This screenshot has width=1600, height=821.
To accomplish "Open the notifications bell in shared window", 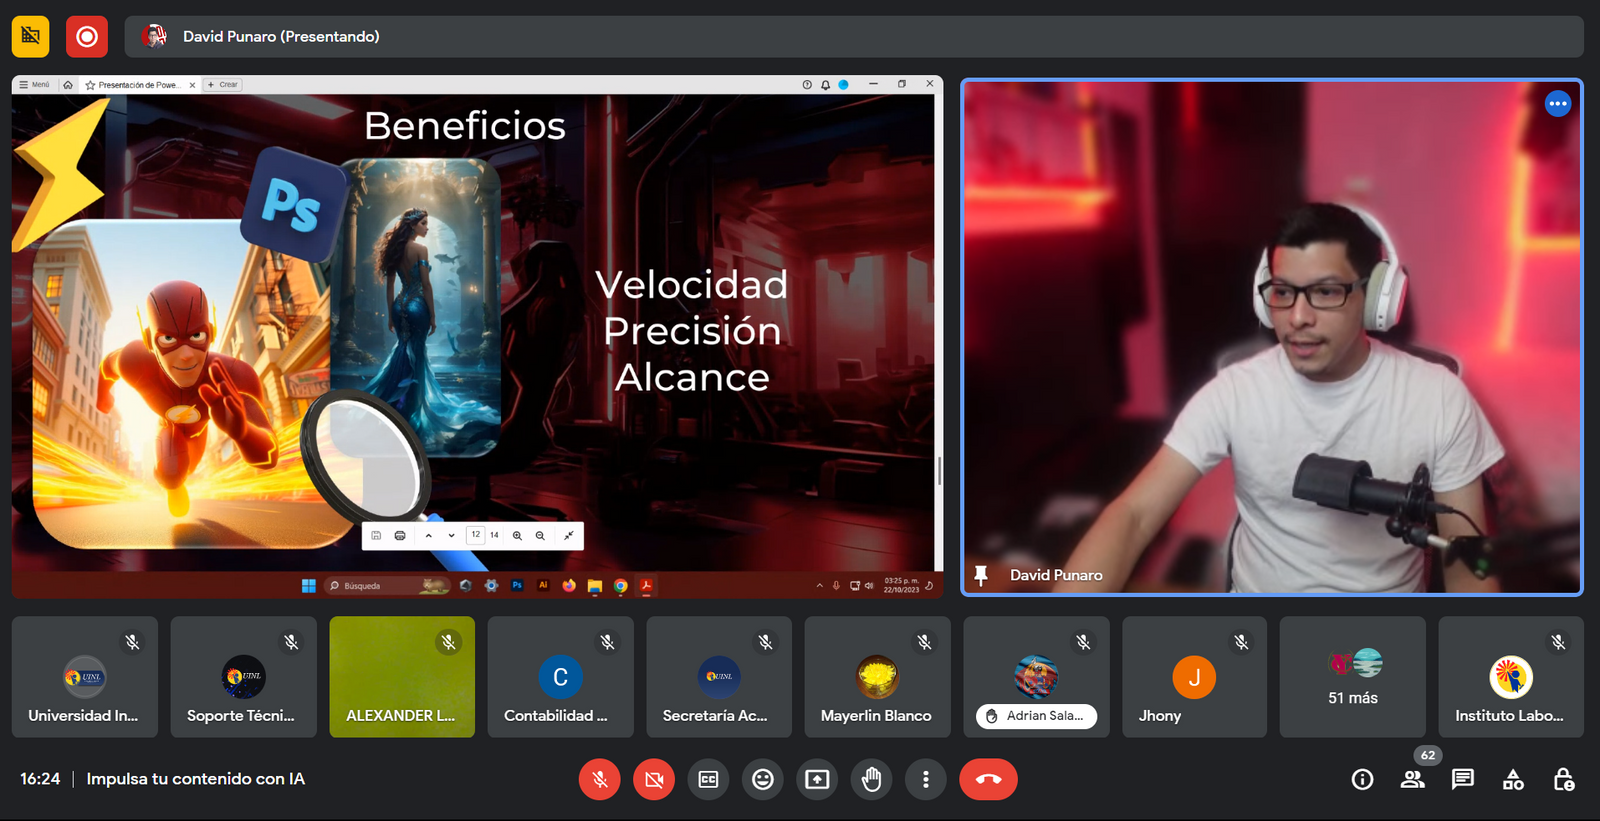I will [x=825, y=85].
